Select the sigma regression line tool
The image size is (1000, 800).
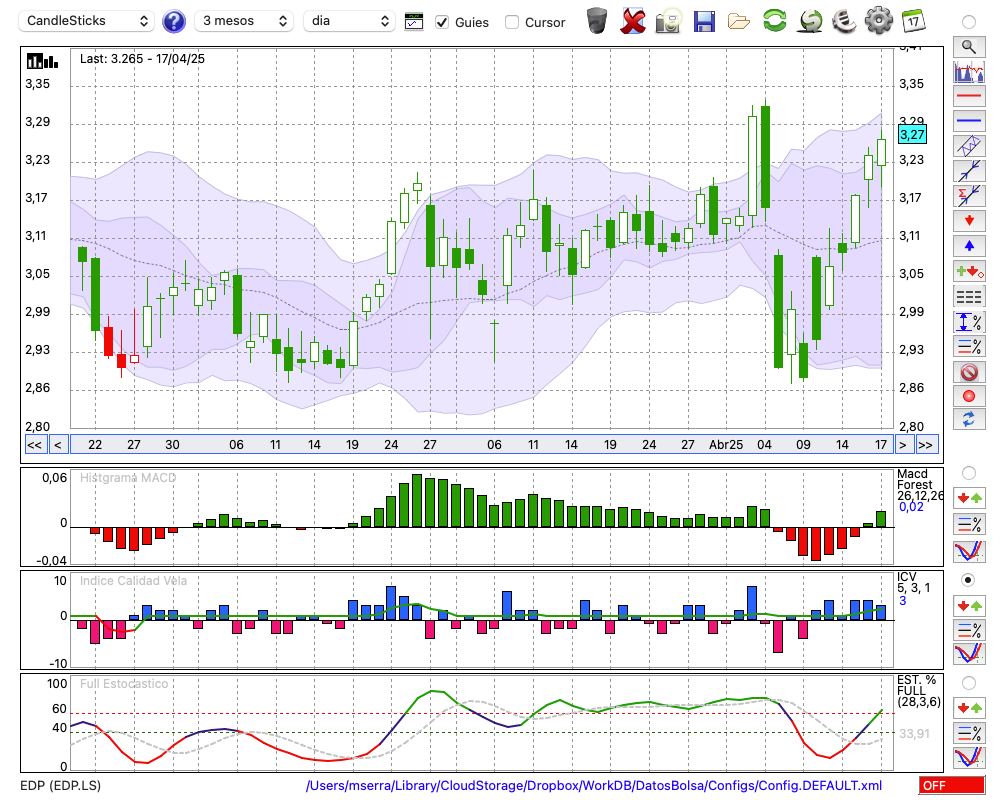click(969, 196)
